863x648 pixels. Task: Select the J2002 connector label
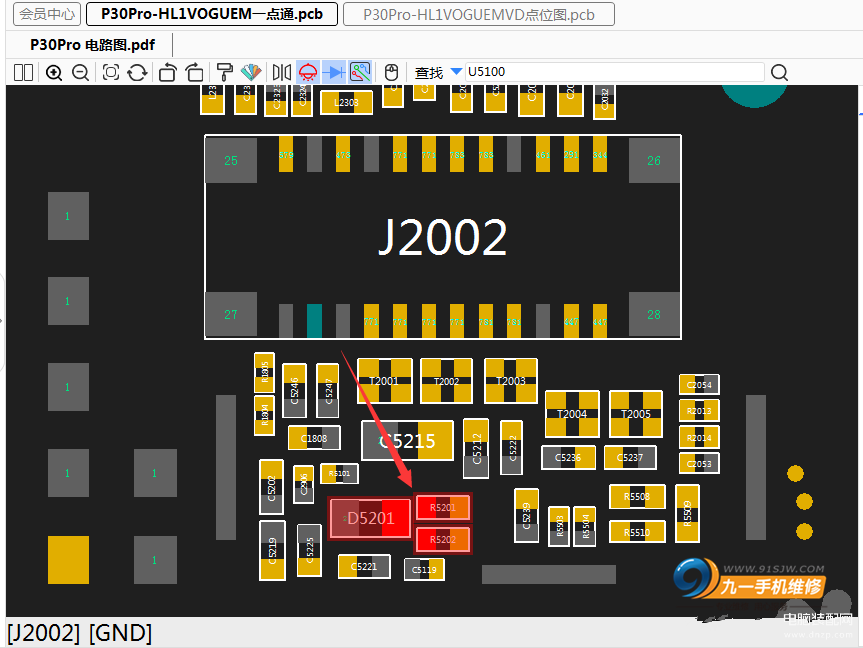443,237
